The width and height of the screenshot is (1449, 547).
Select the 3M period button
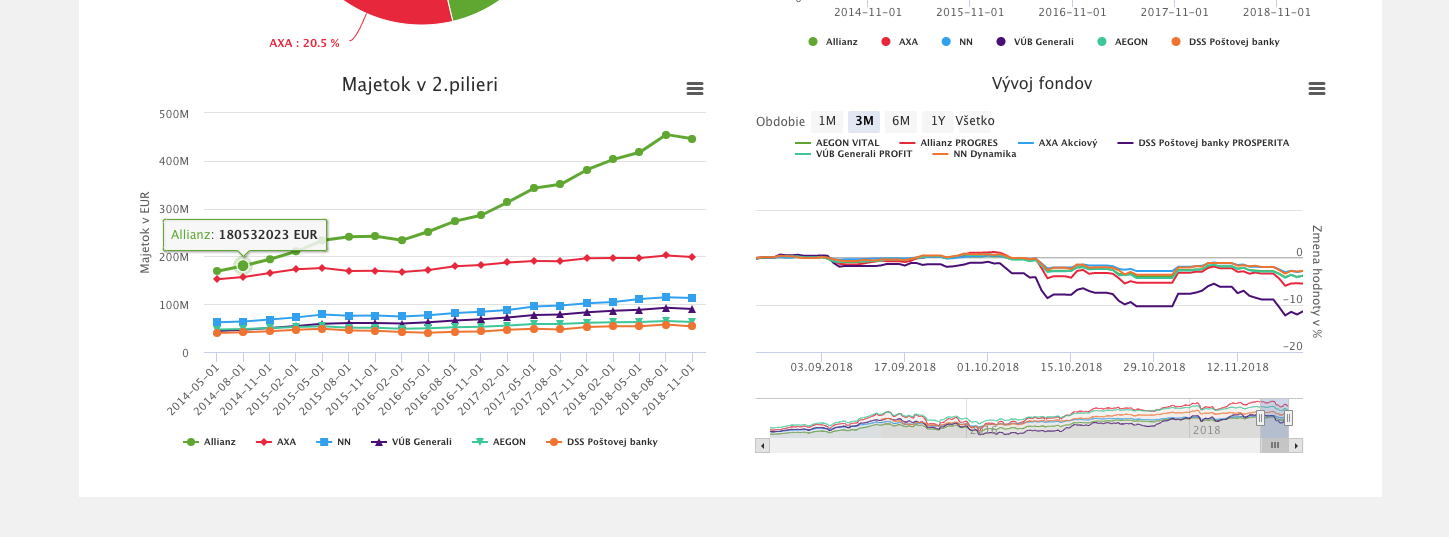click(864, 121)
